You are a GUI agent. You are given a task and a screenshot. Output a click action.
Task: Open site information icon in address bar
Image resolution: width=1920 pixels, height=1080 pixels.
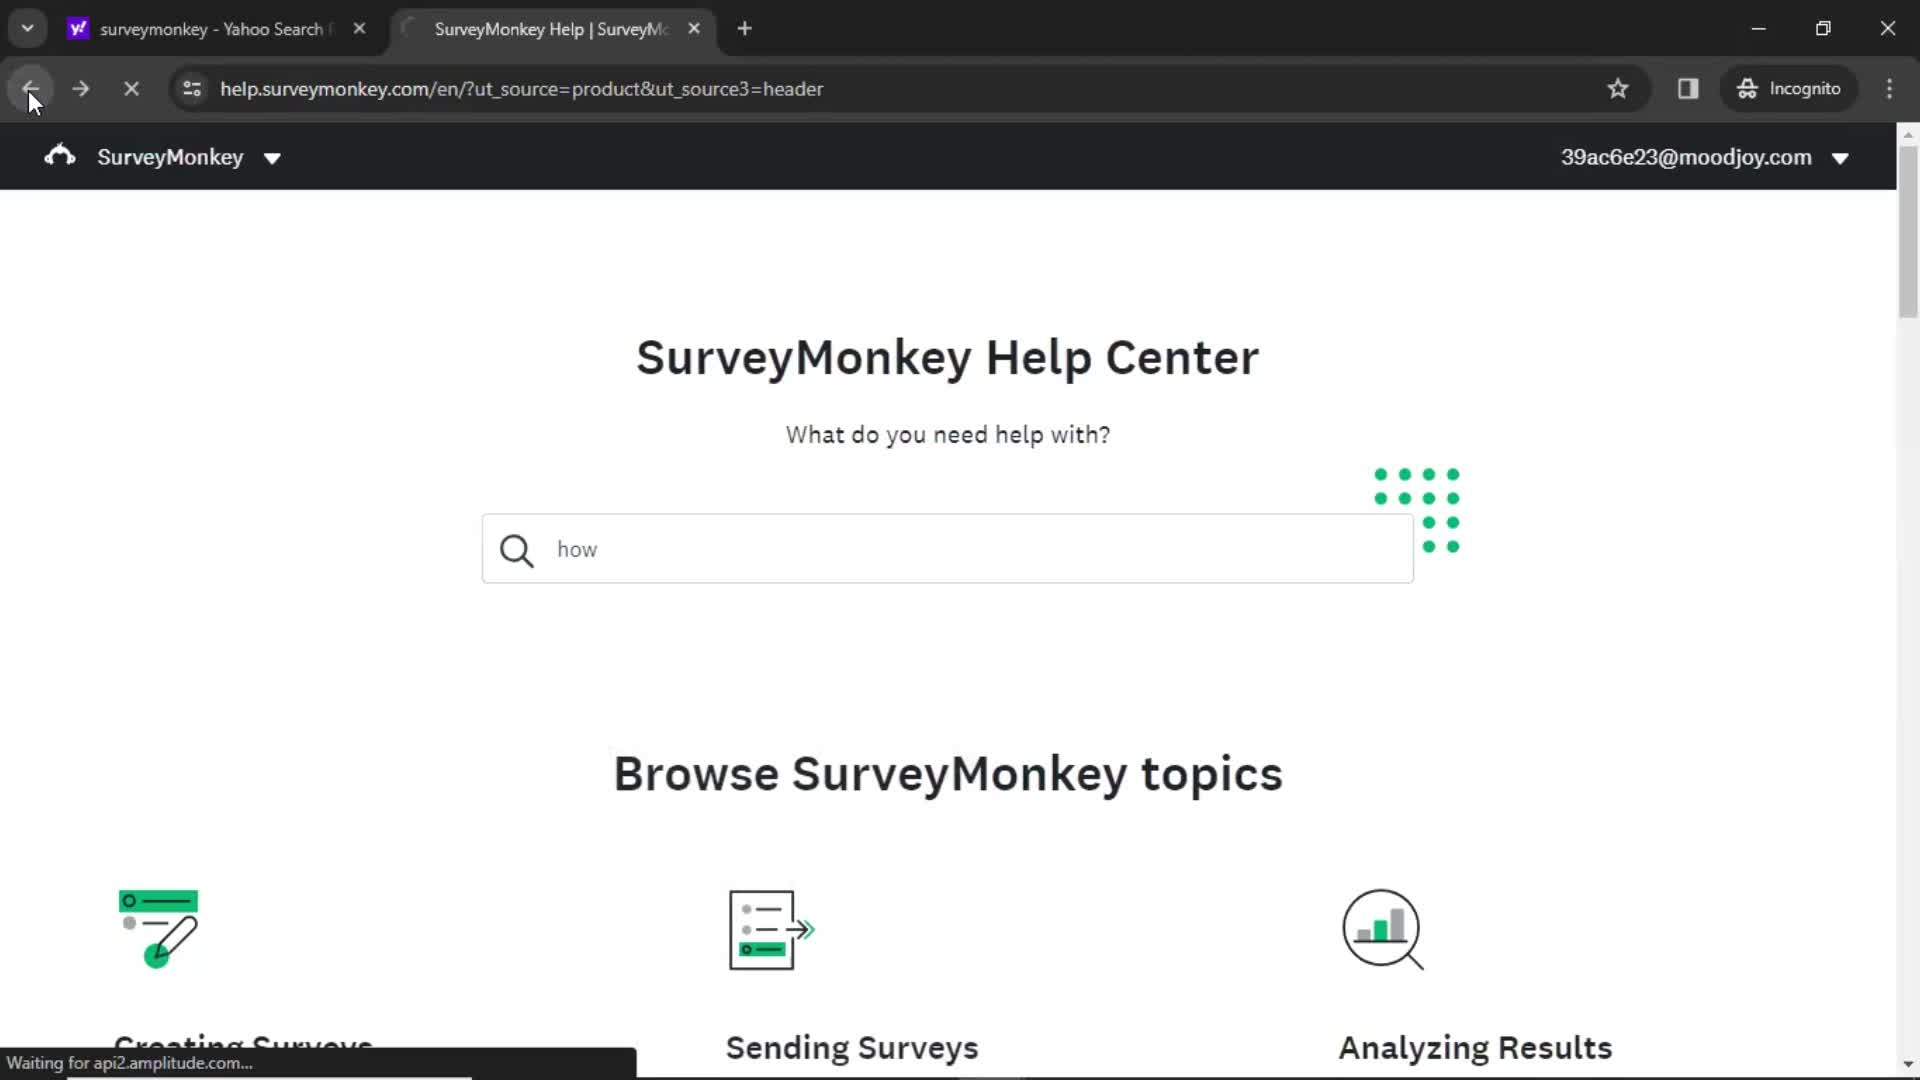click(x=192, y=88)
